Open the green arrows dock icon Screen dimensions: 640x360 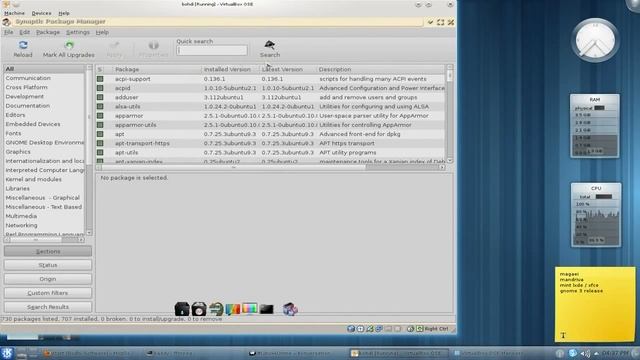[216, 309]
